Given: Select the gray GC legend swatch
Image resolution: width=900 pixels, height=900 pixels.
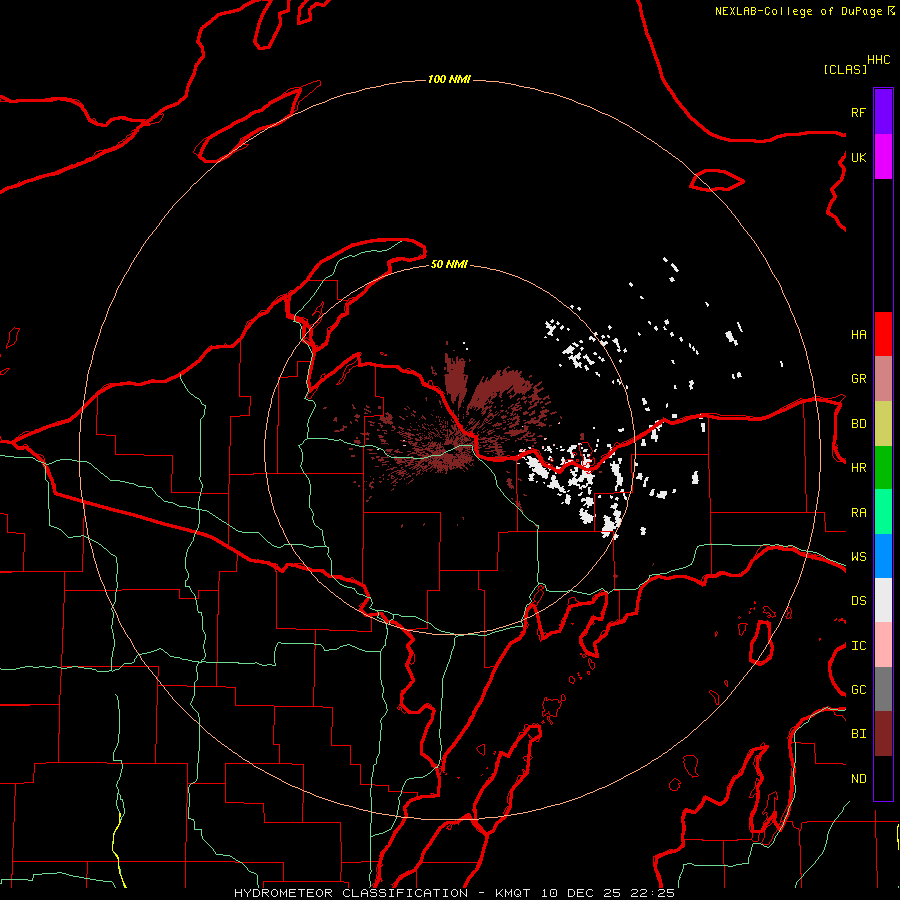Looking at the screenshot, I should [883, 689].
